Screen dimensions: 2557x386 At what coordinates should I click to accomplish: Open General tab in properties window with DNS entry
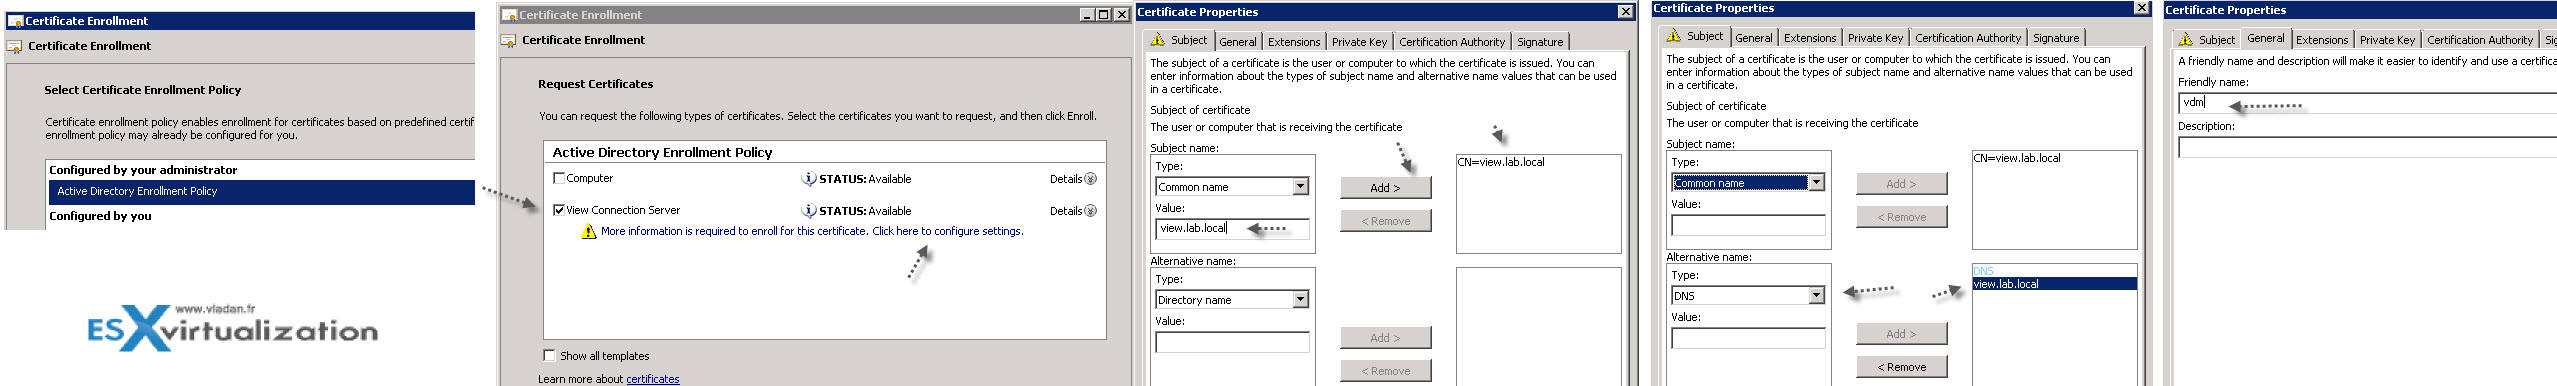(1754, 38)
